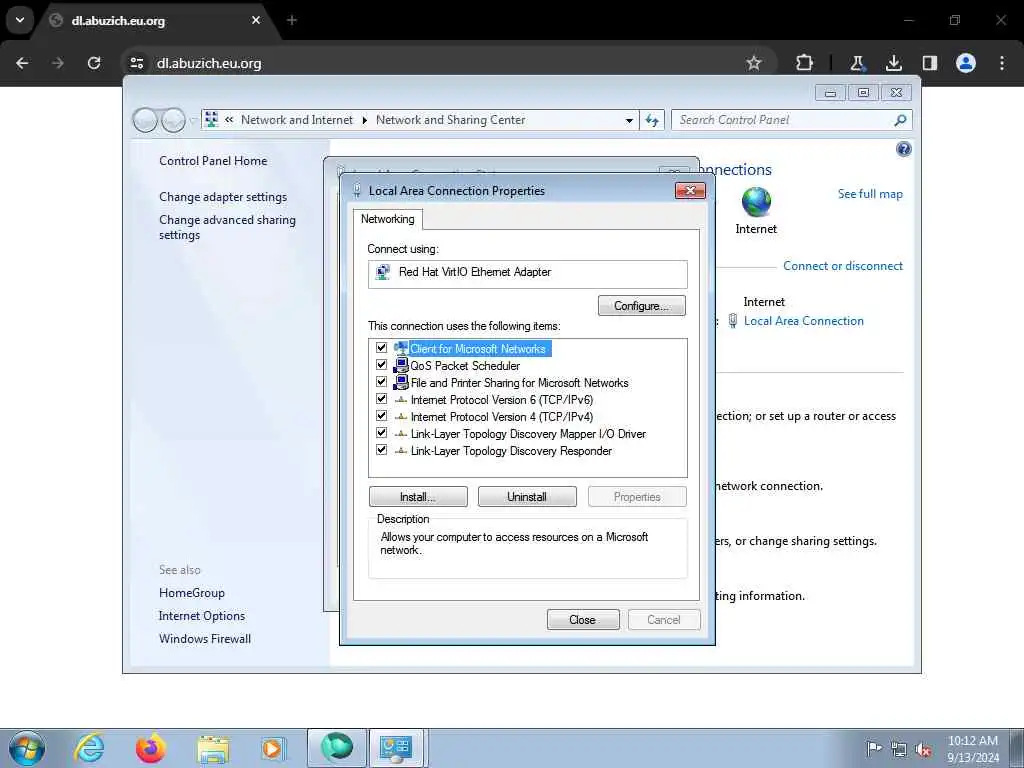Open Change advanced sharing settings

pyautogui.click(x=227, y=227)
